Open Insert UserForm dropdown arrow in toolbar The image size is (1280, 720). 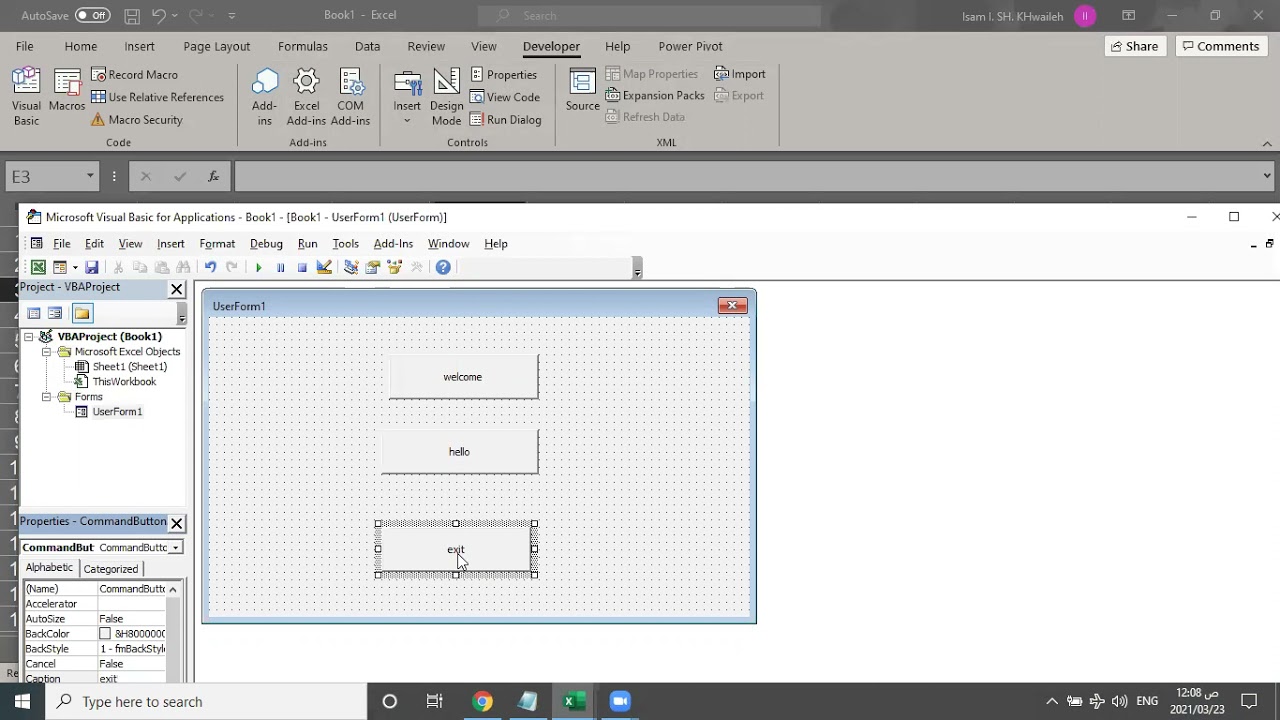coord(75,267)
